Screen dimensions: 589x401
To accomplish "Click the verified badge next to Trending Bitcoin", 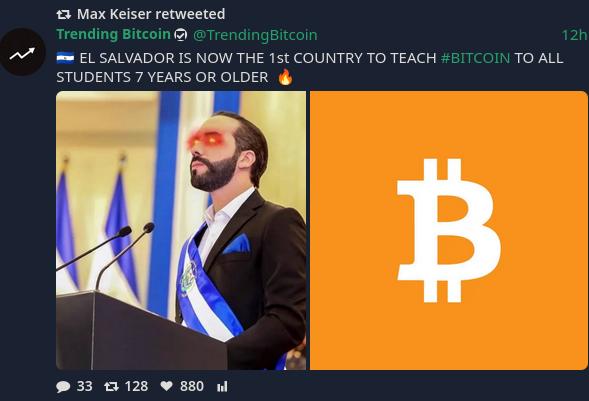I will click(181, 35).
